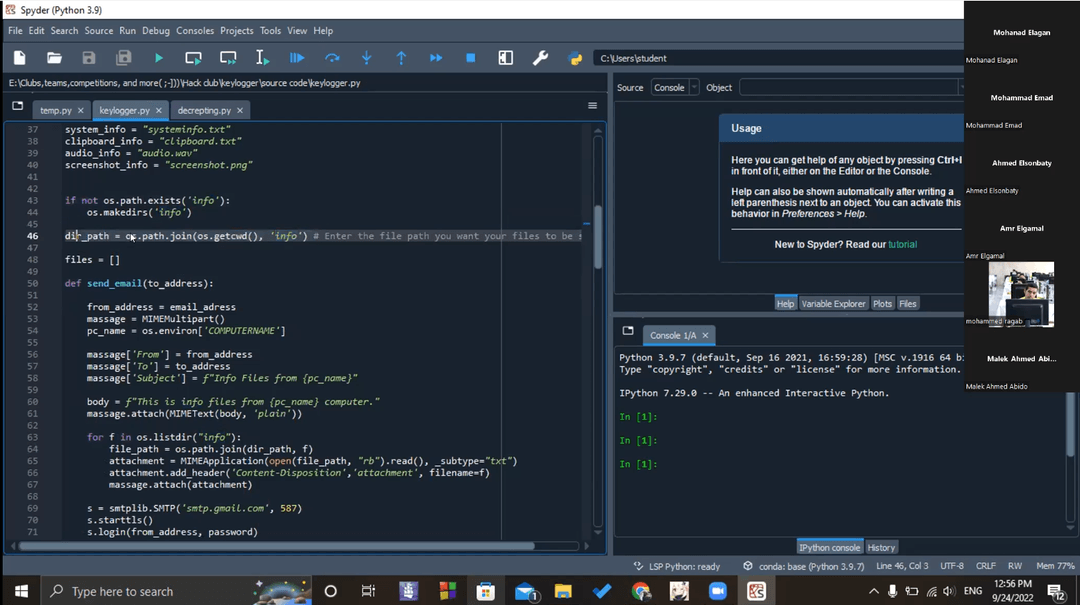
Task: Open Google Chrome from the taskbar
Action: pyautogui.click(x=641, y=591)
